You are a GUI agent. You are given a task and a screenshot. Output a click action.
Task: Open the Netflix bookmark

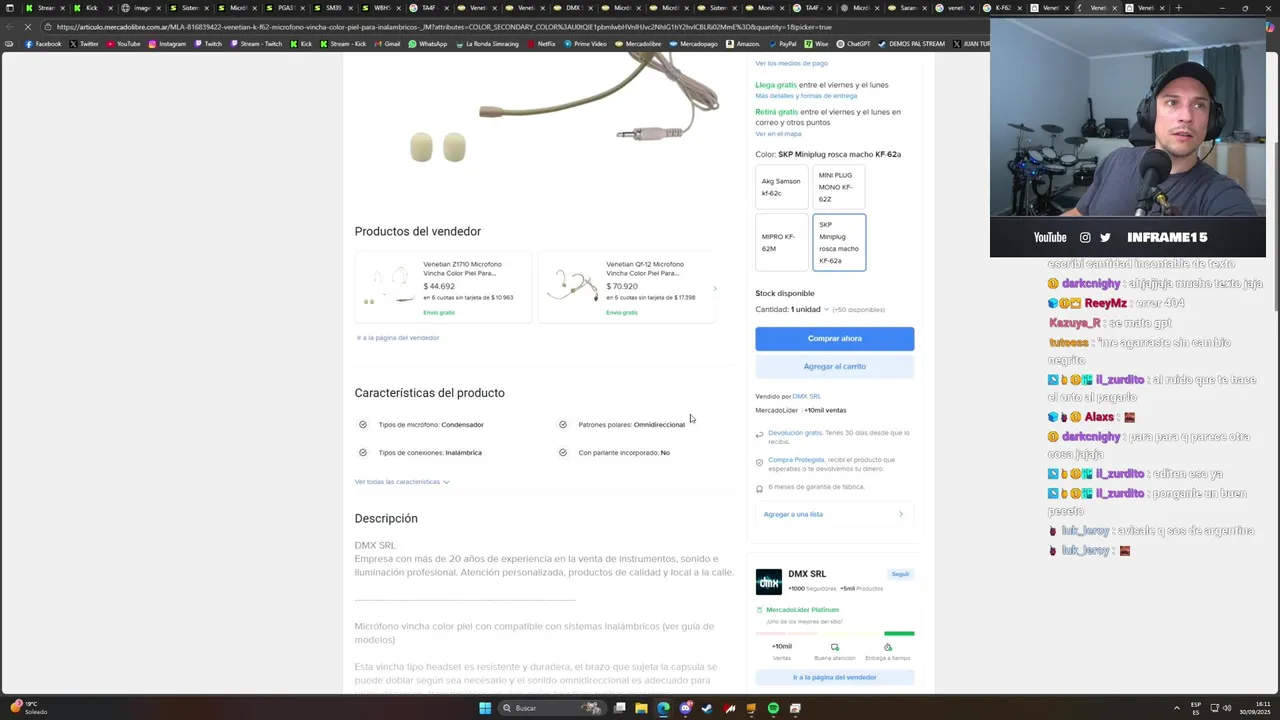541,44
